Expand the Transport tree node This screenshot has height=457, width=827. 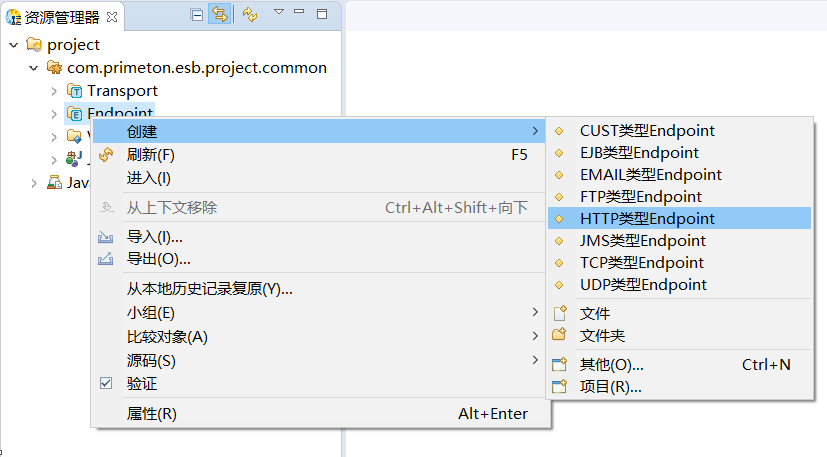coord(54,91)
